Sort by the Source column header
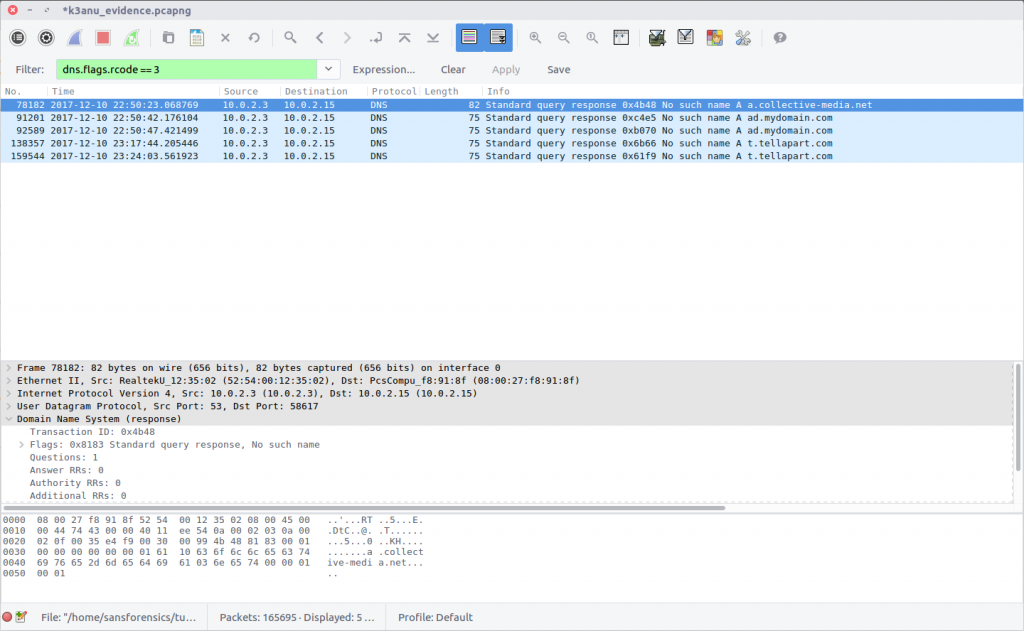 (249, 91)
